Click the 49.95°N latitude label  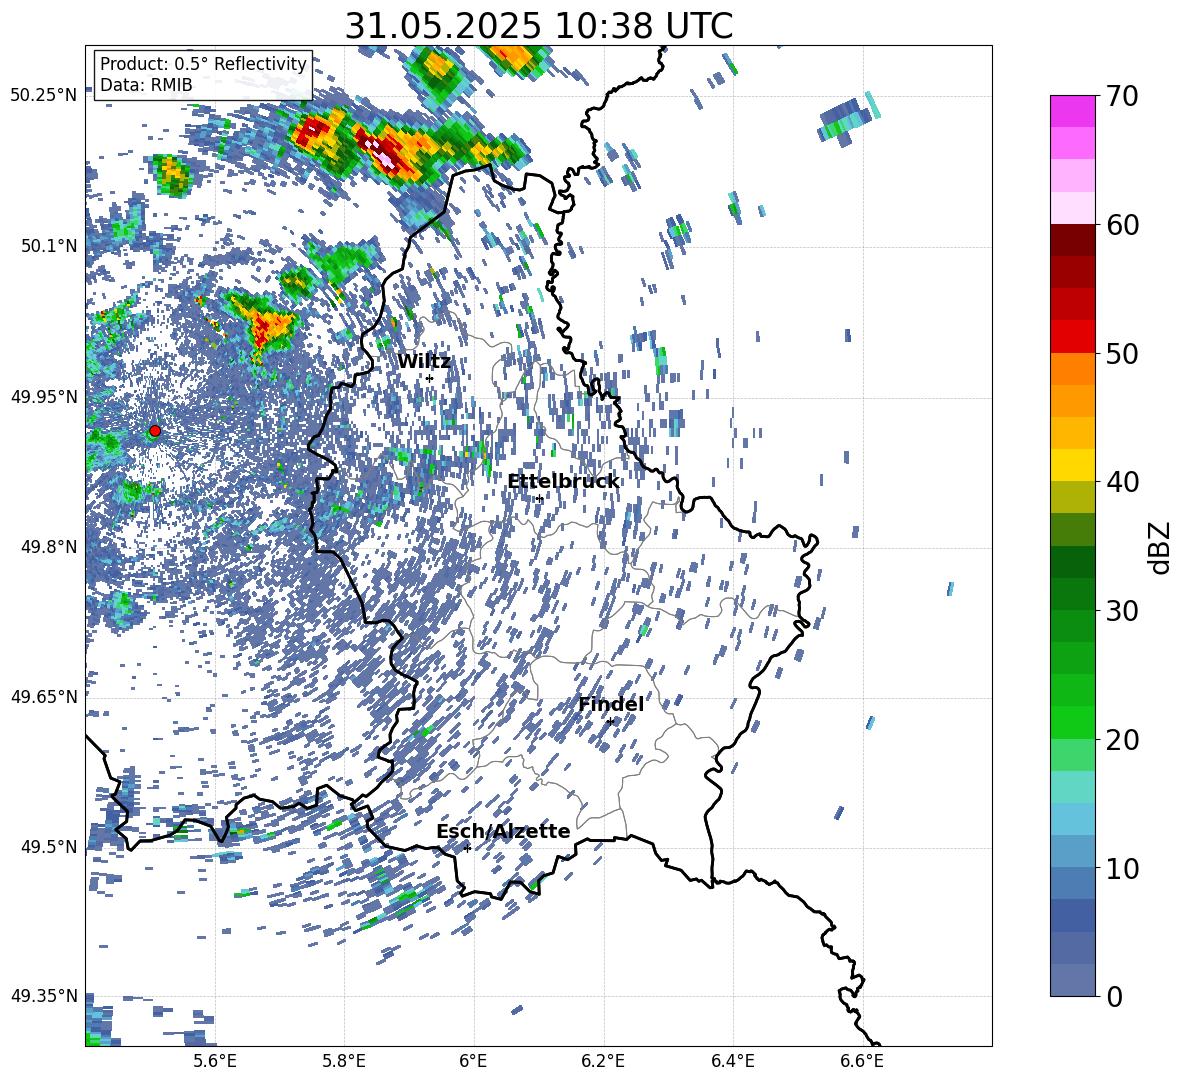tap(45, 396)
